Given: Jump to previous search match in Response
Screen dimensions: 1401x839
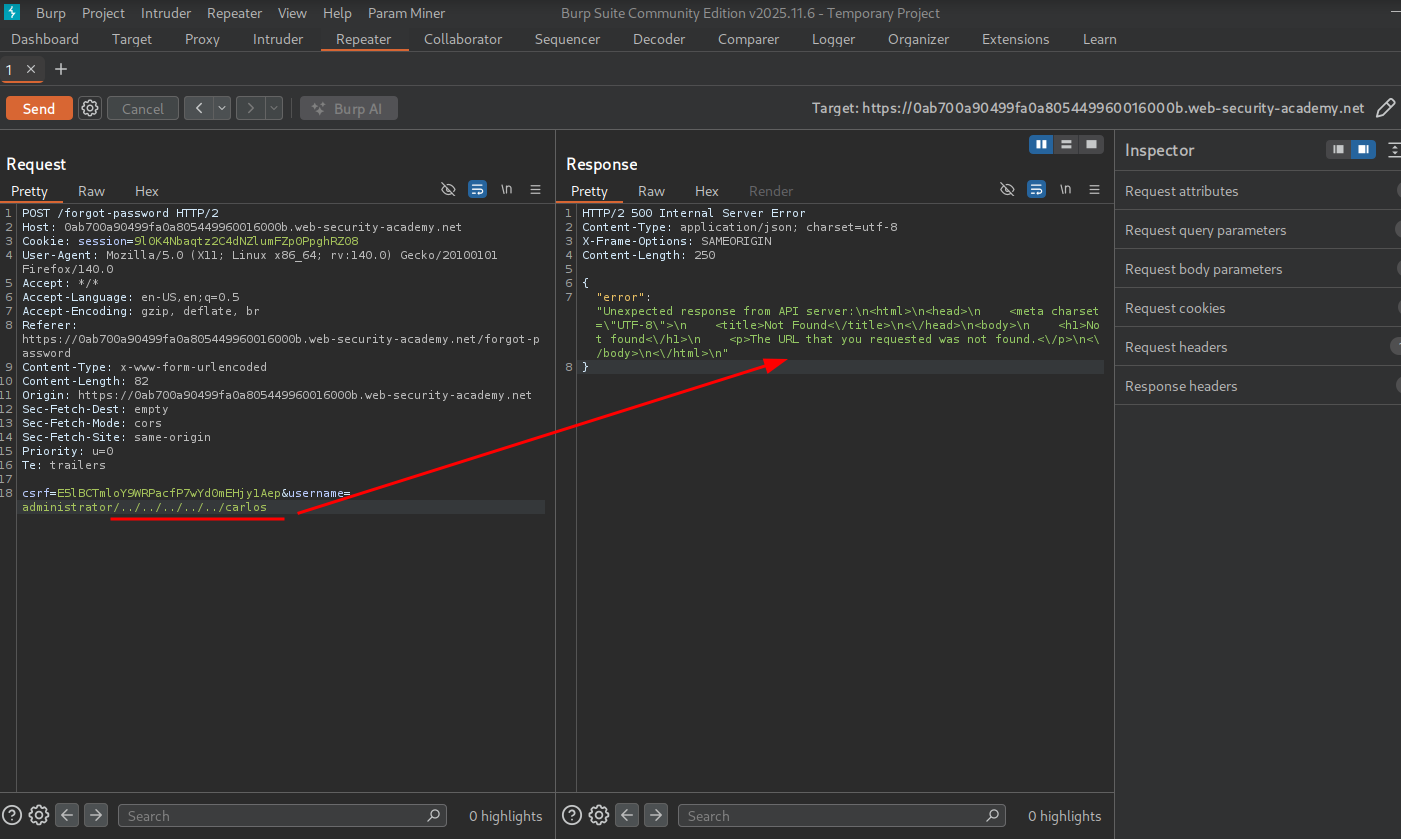Looking at the screenshot, I should coord(627,815).
